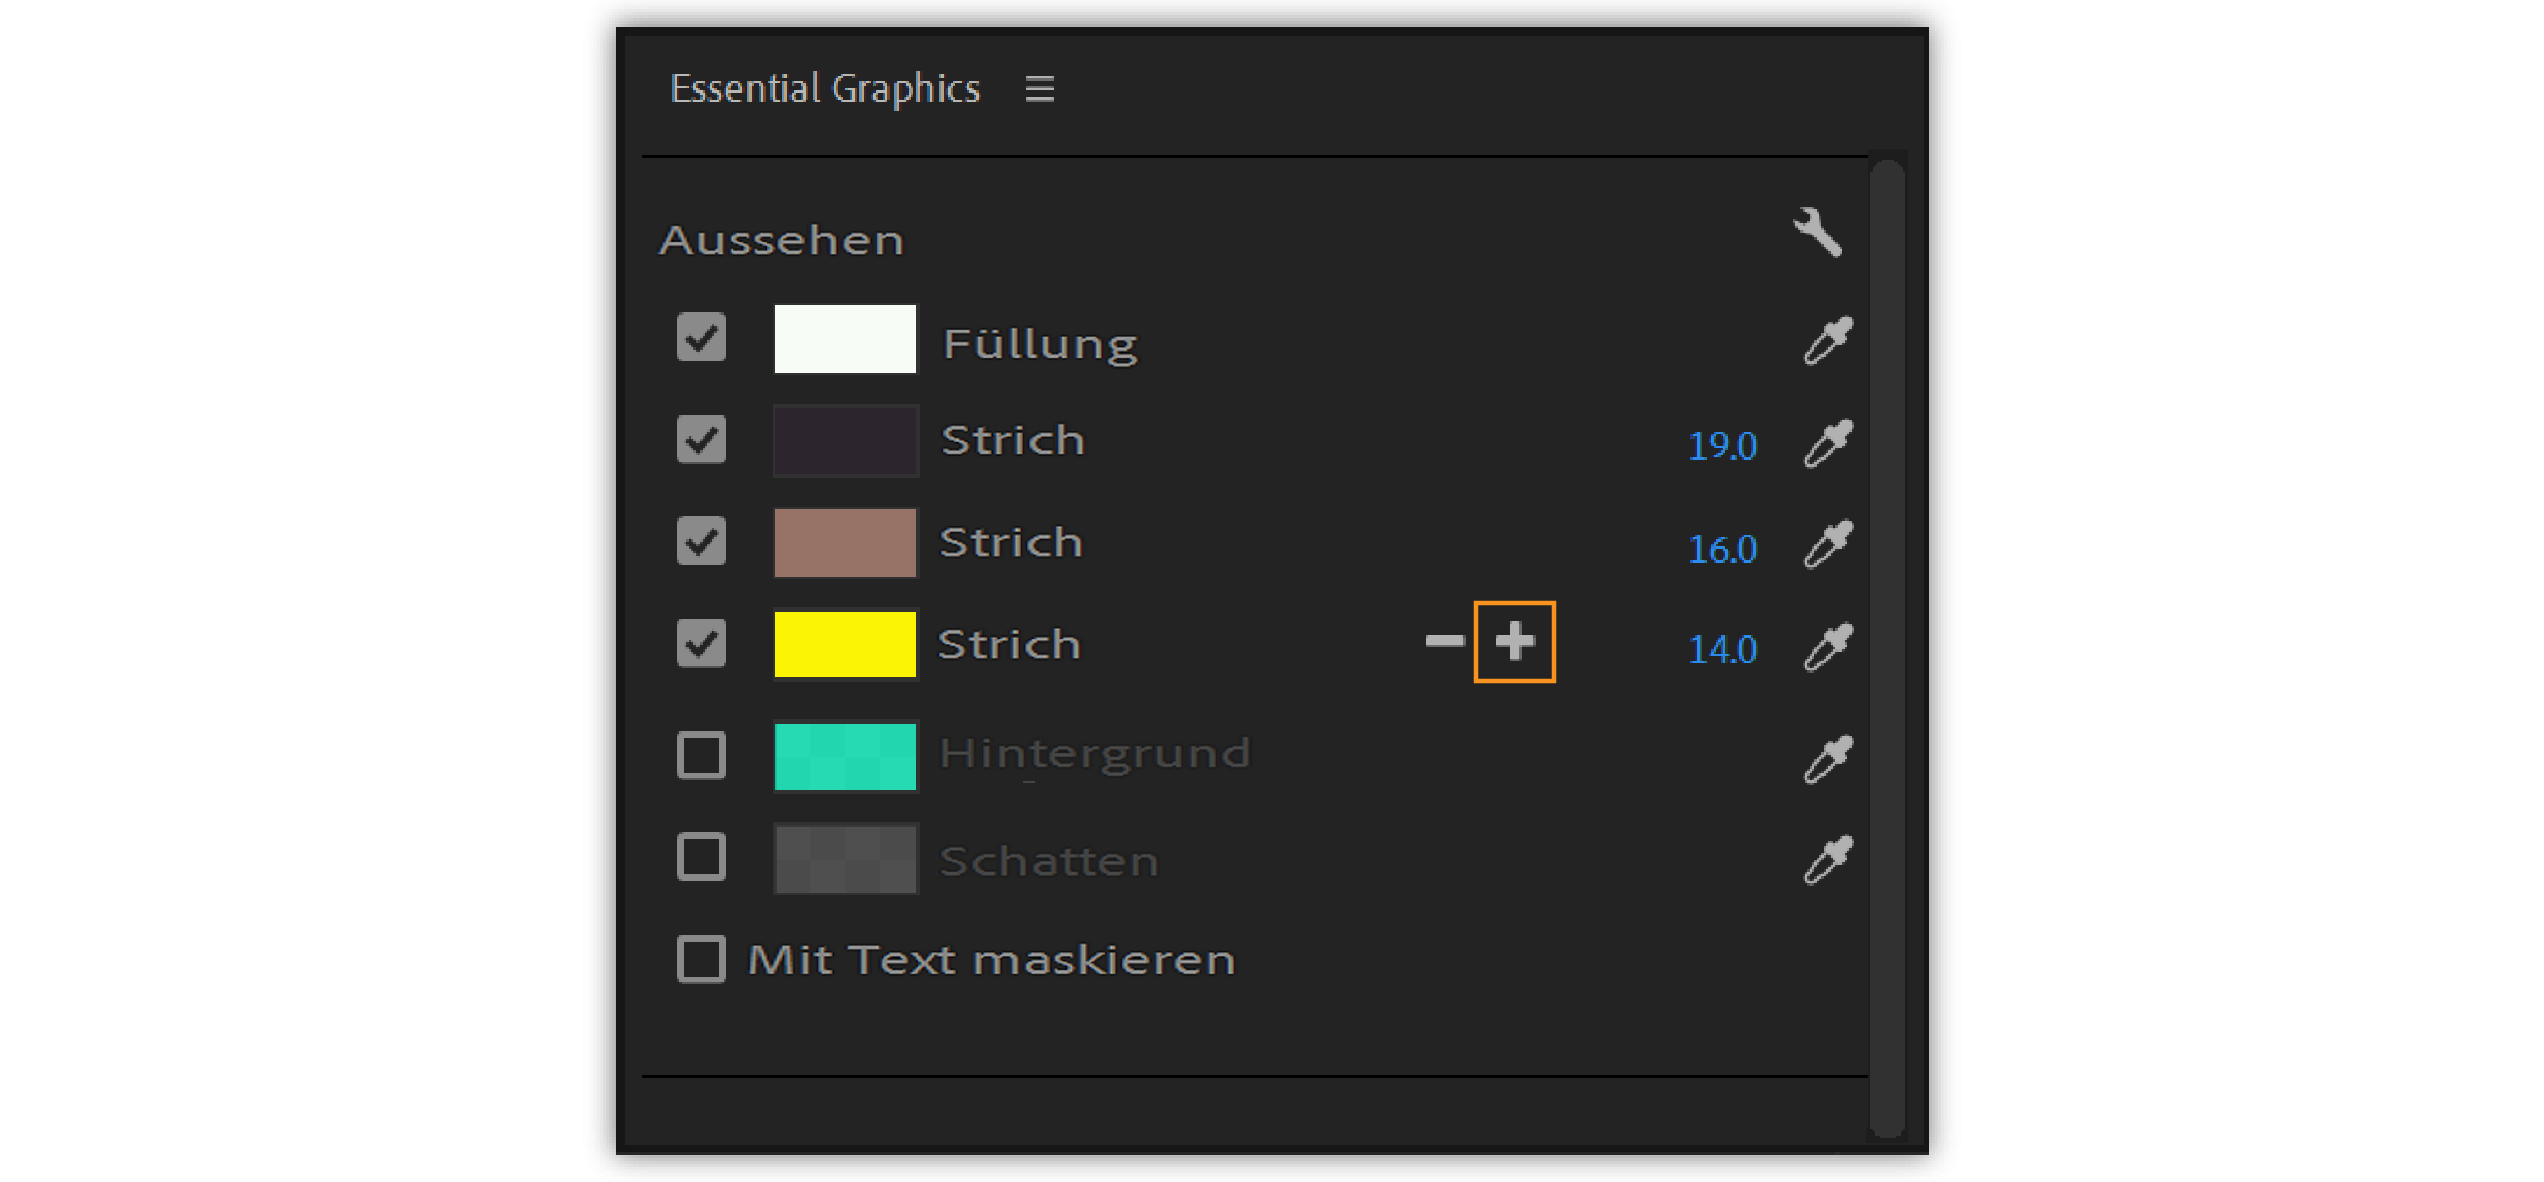
Task: Use the eyedropper for the 16.0 Strich
Action: [1827, 545]
